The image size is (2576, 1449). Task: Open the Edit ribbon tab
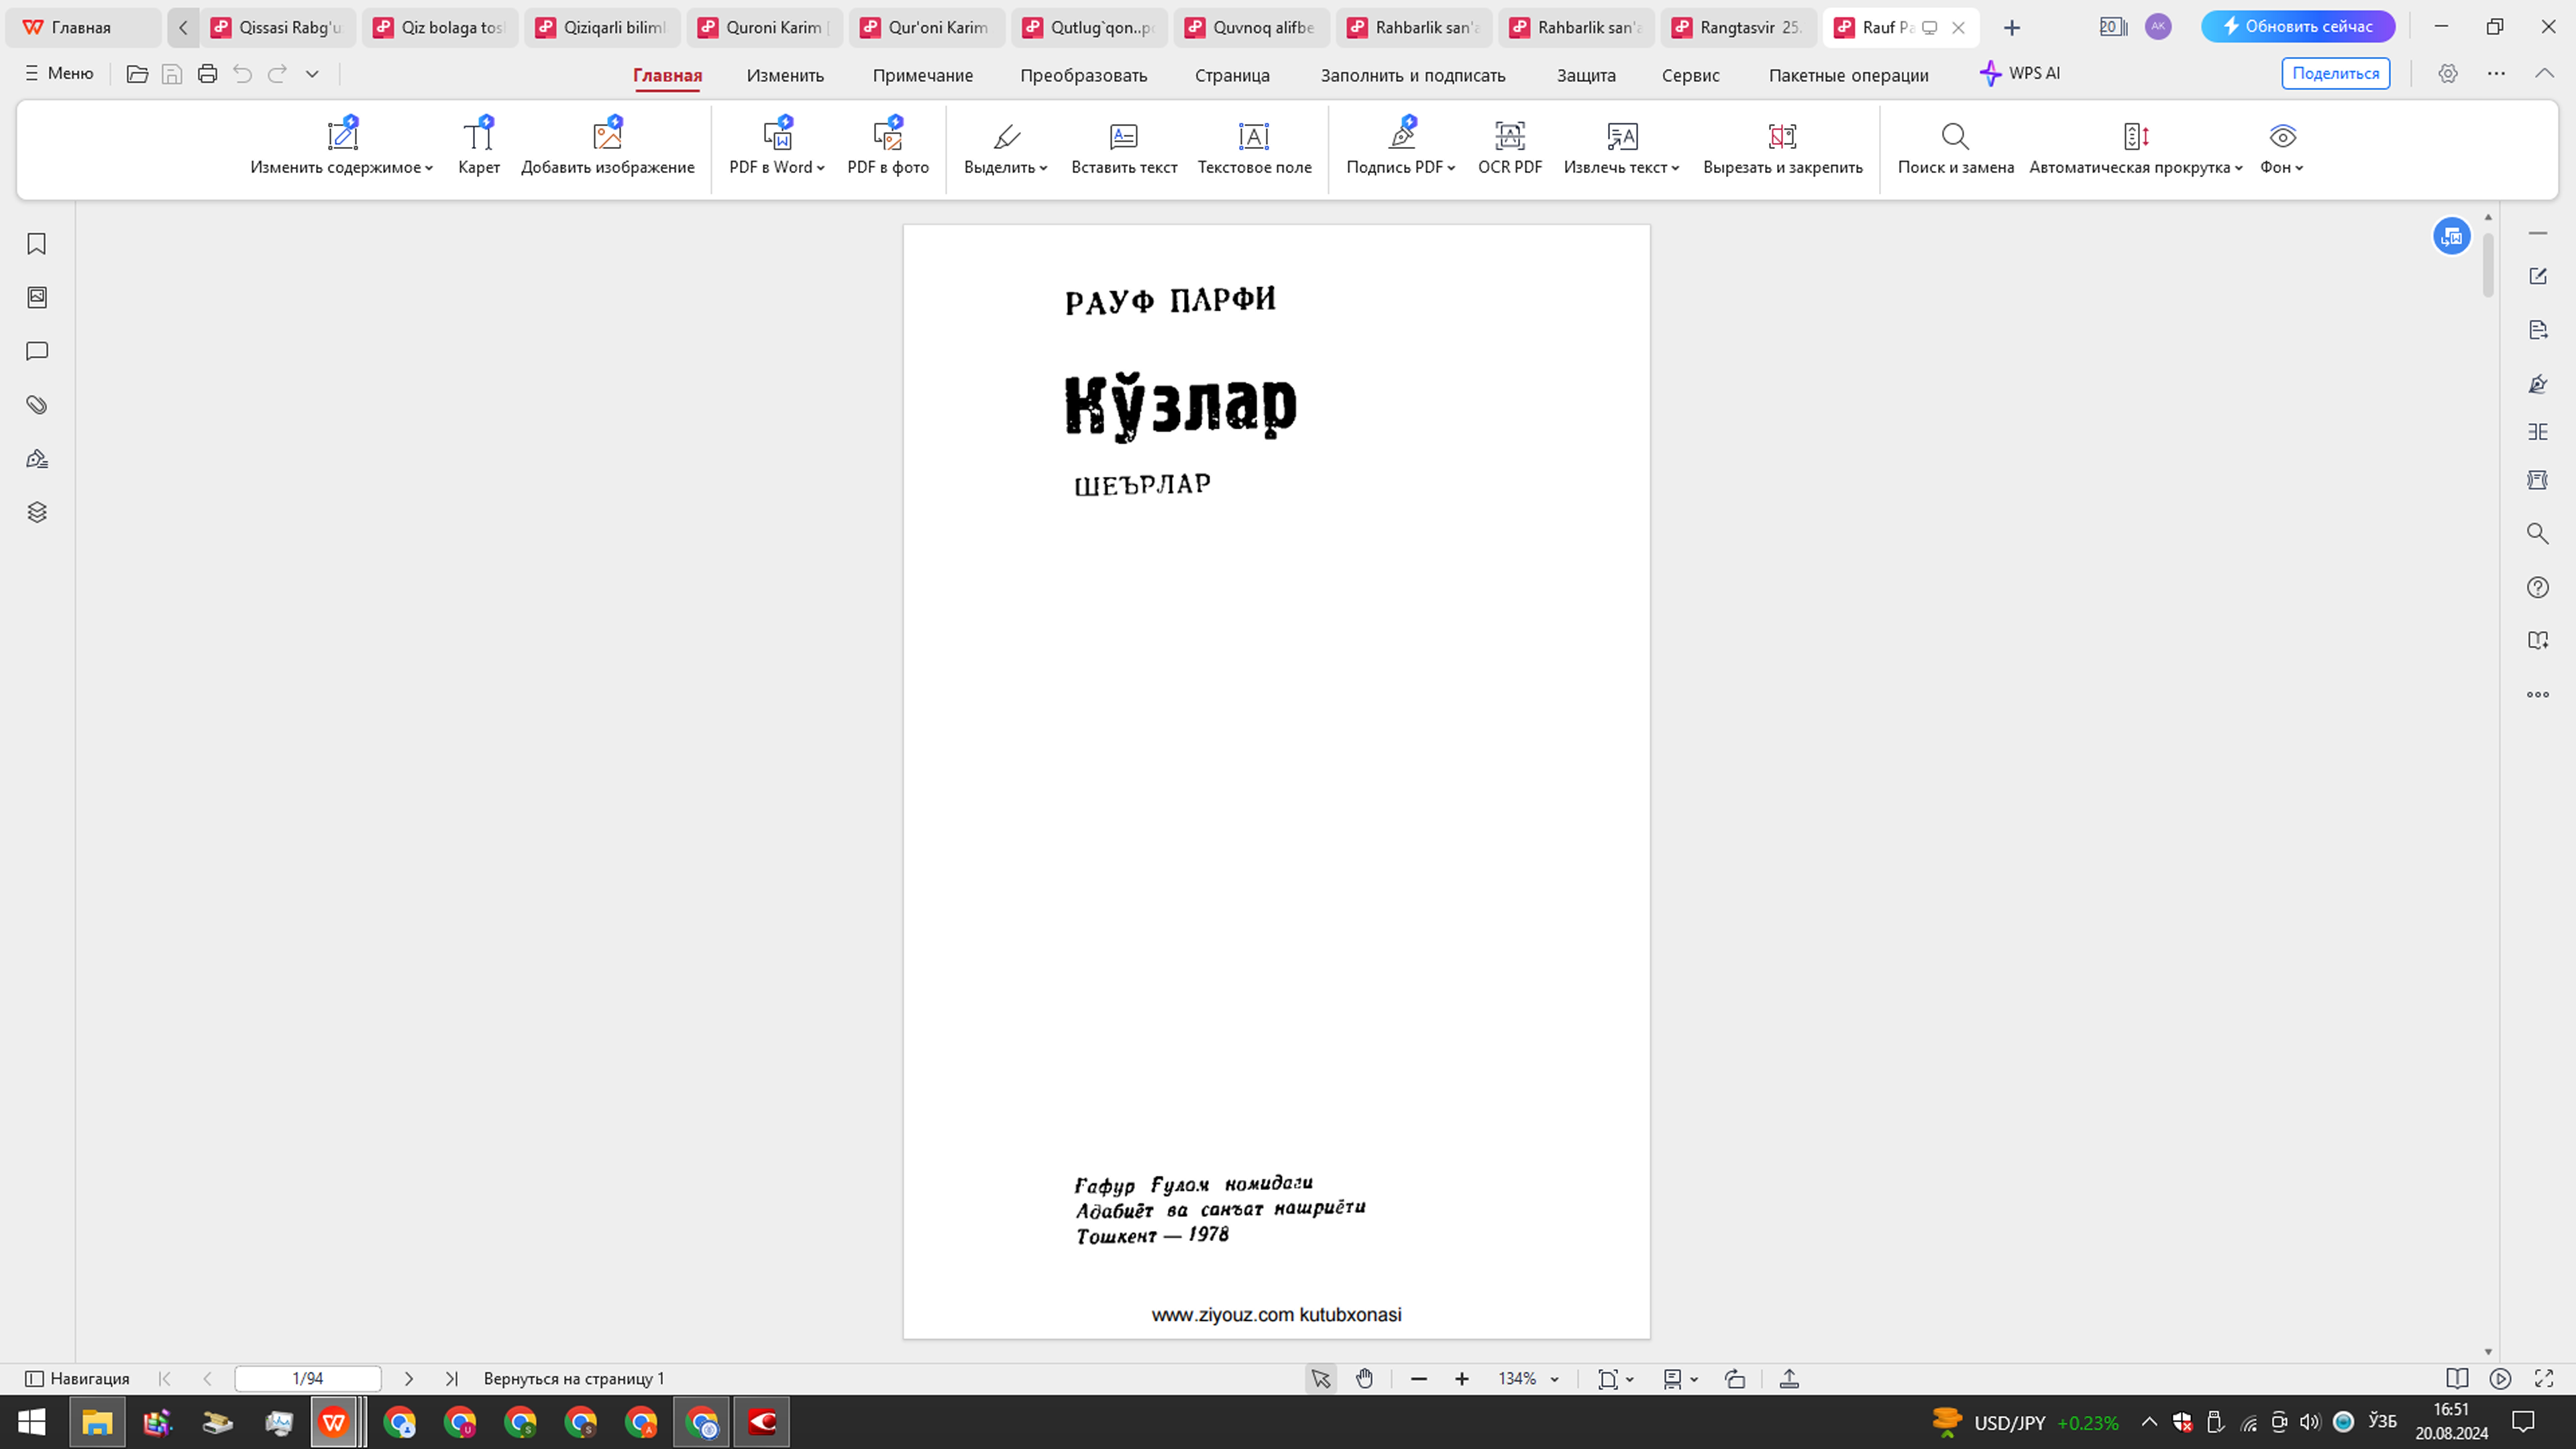(785, 75)
